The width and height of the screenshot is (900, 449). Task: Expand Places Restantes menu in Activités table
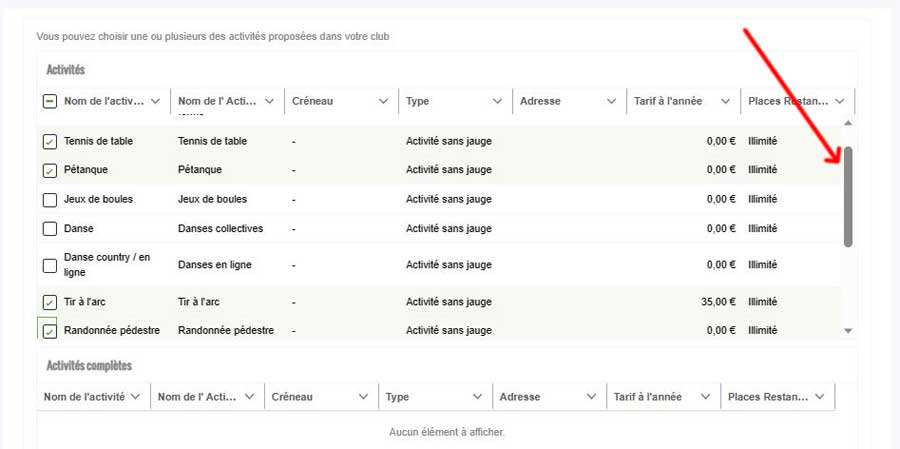pos(839,102)
